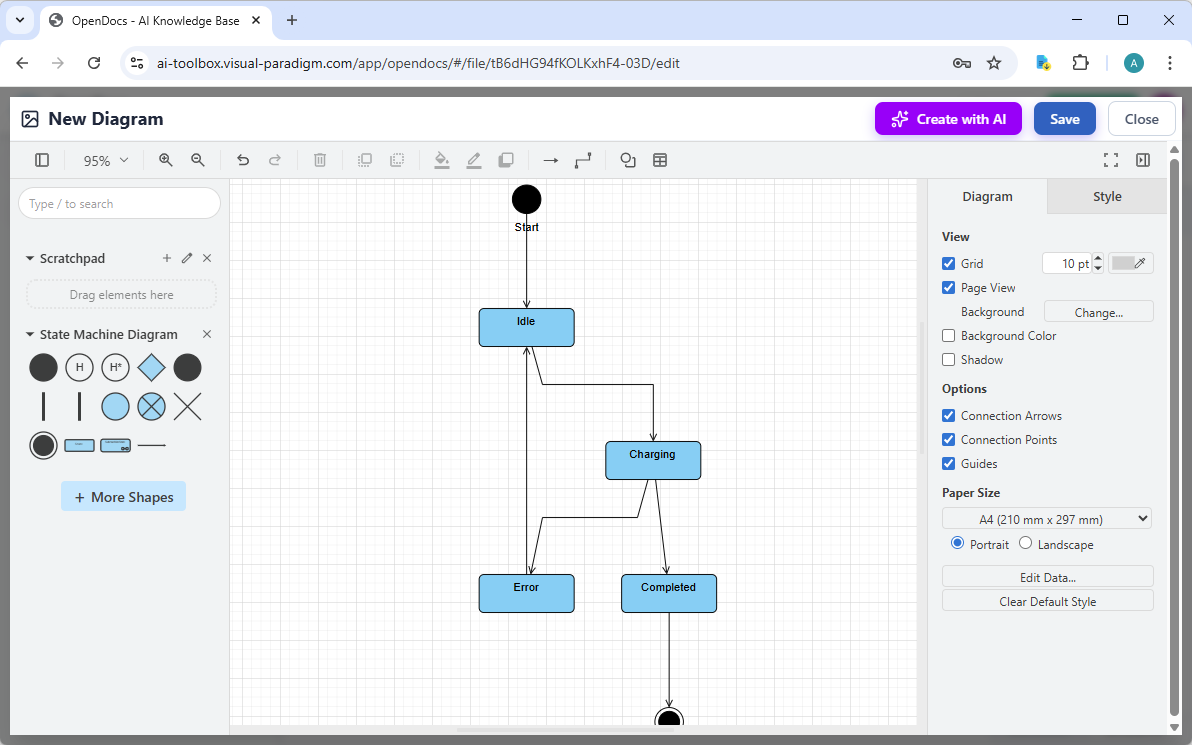Select the Line Color tool

click(474, 160)
